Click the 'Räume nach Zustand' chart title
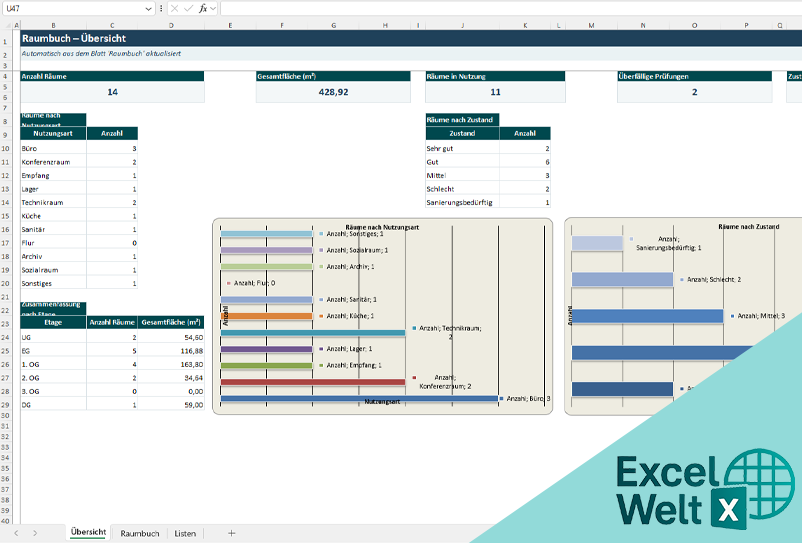802x543 pixels. (x=749, y=226)
